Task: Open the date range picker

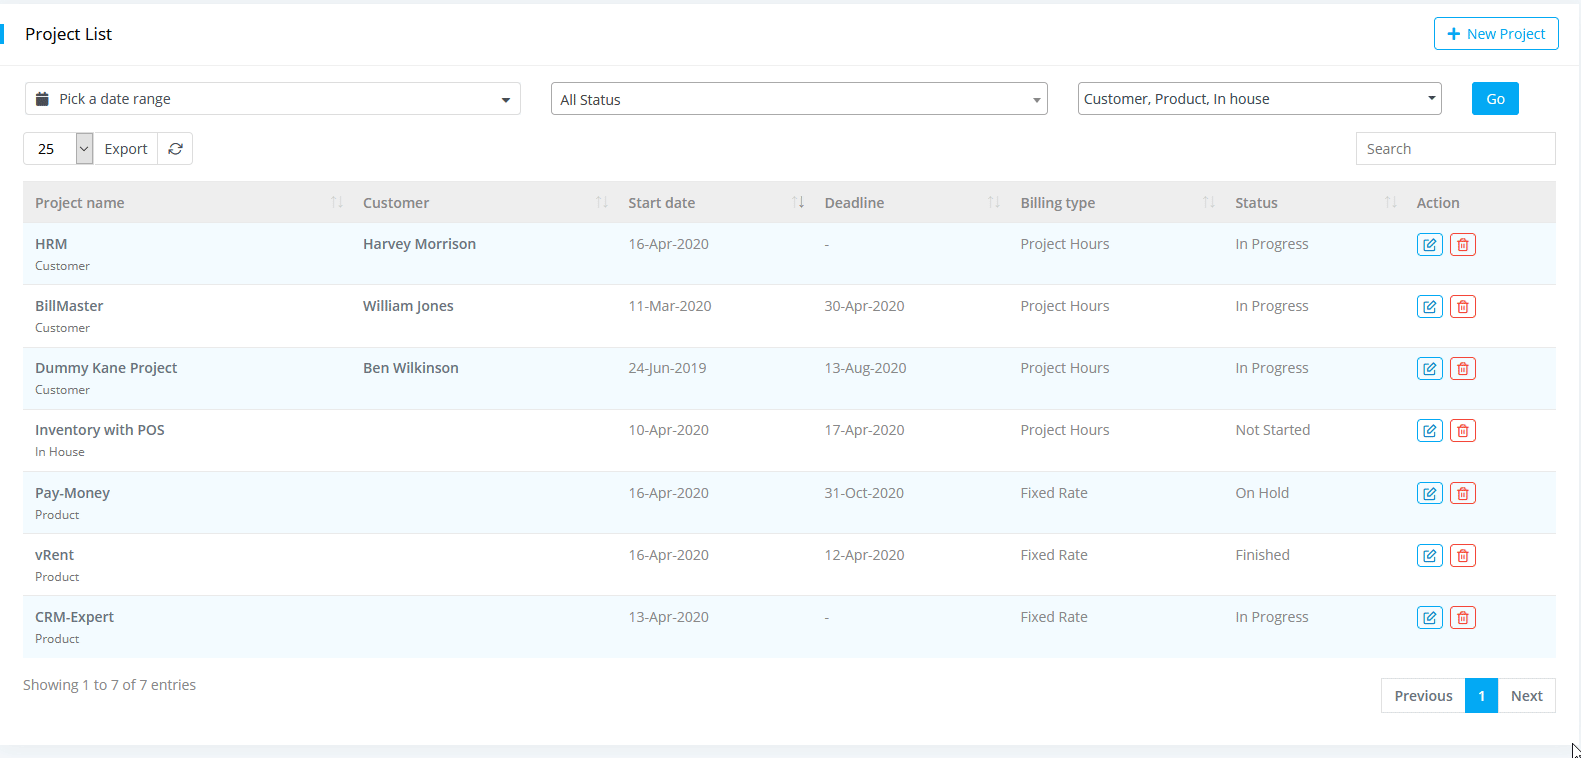Action: point(272,99)
